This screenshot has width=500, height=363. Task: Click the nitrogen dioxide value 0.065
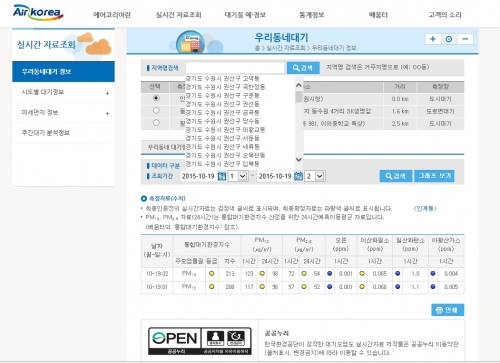(380, 274)
